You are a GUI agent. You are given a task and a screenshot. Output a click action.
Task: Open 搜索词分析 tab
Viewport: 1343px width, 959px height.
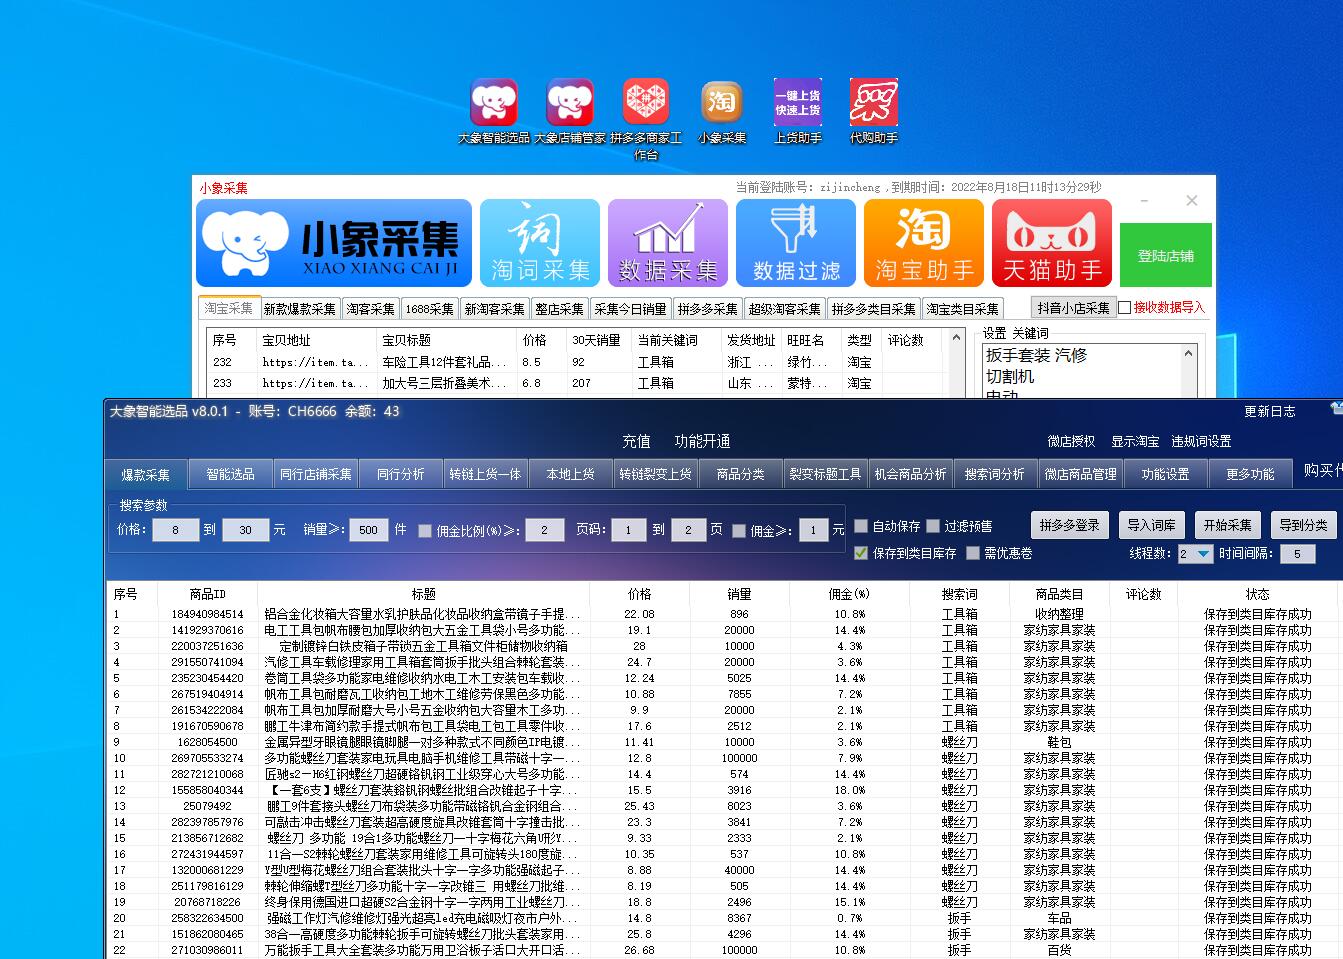(x=995, y=474)
